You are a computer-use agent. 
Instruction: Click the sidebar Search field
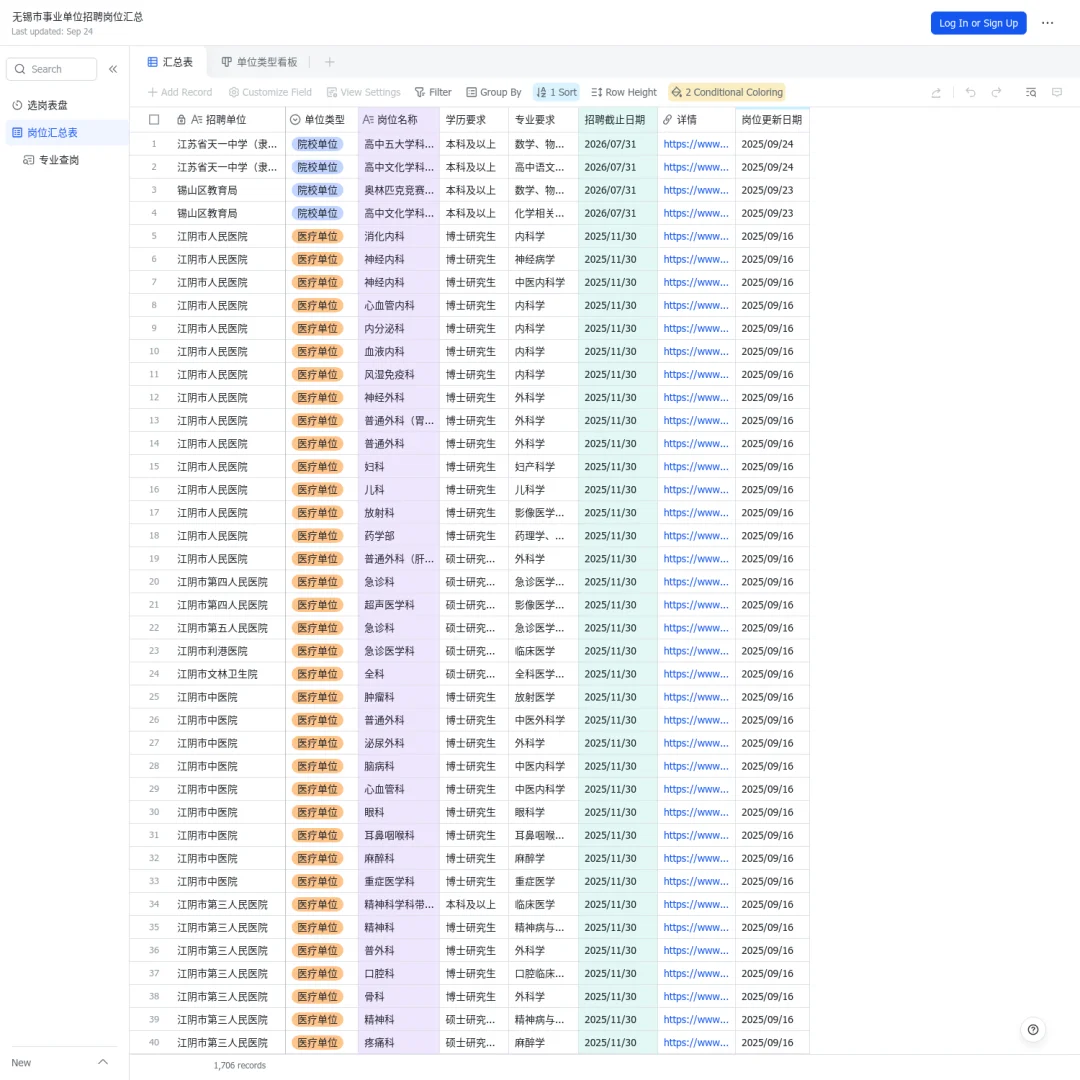coord(52,69)
